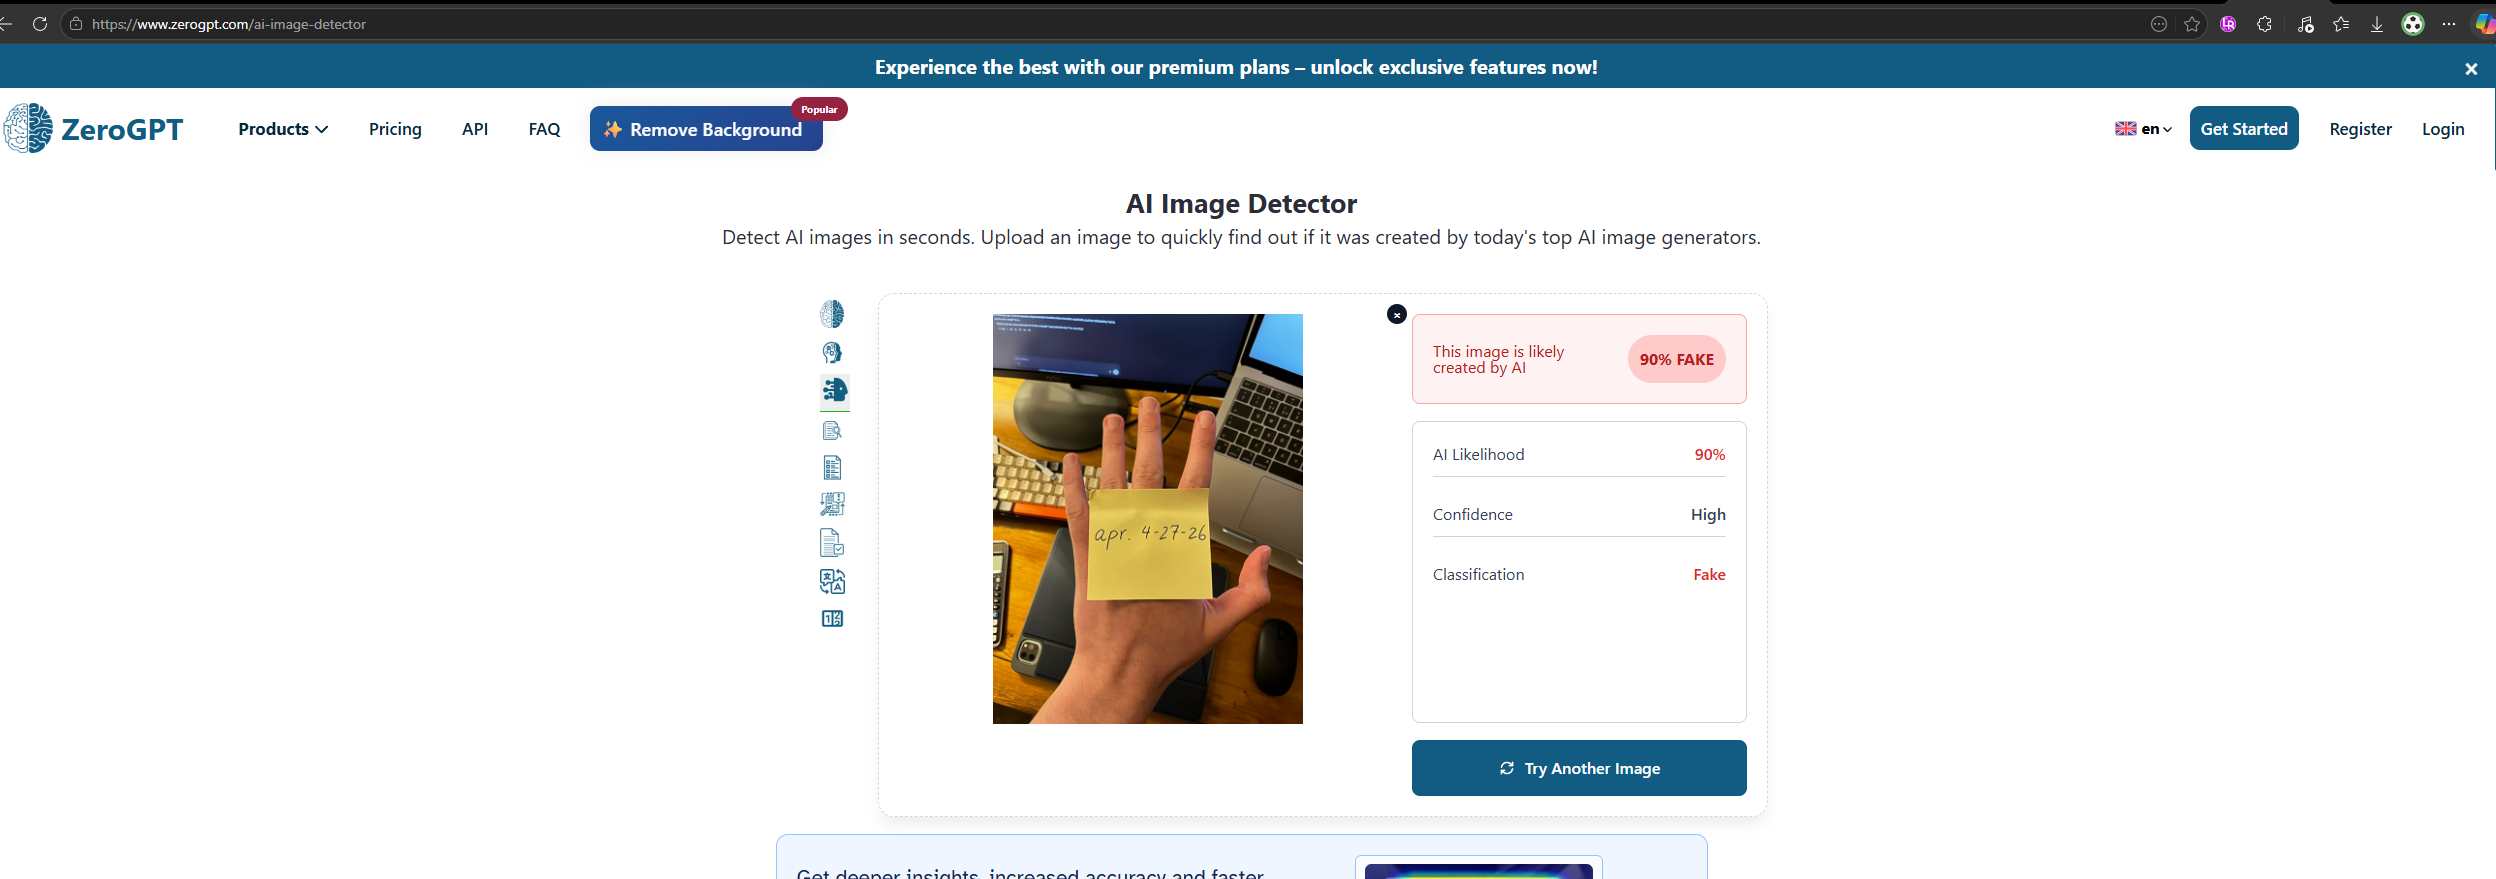Click Try Another Image button

click(1579, 768)
